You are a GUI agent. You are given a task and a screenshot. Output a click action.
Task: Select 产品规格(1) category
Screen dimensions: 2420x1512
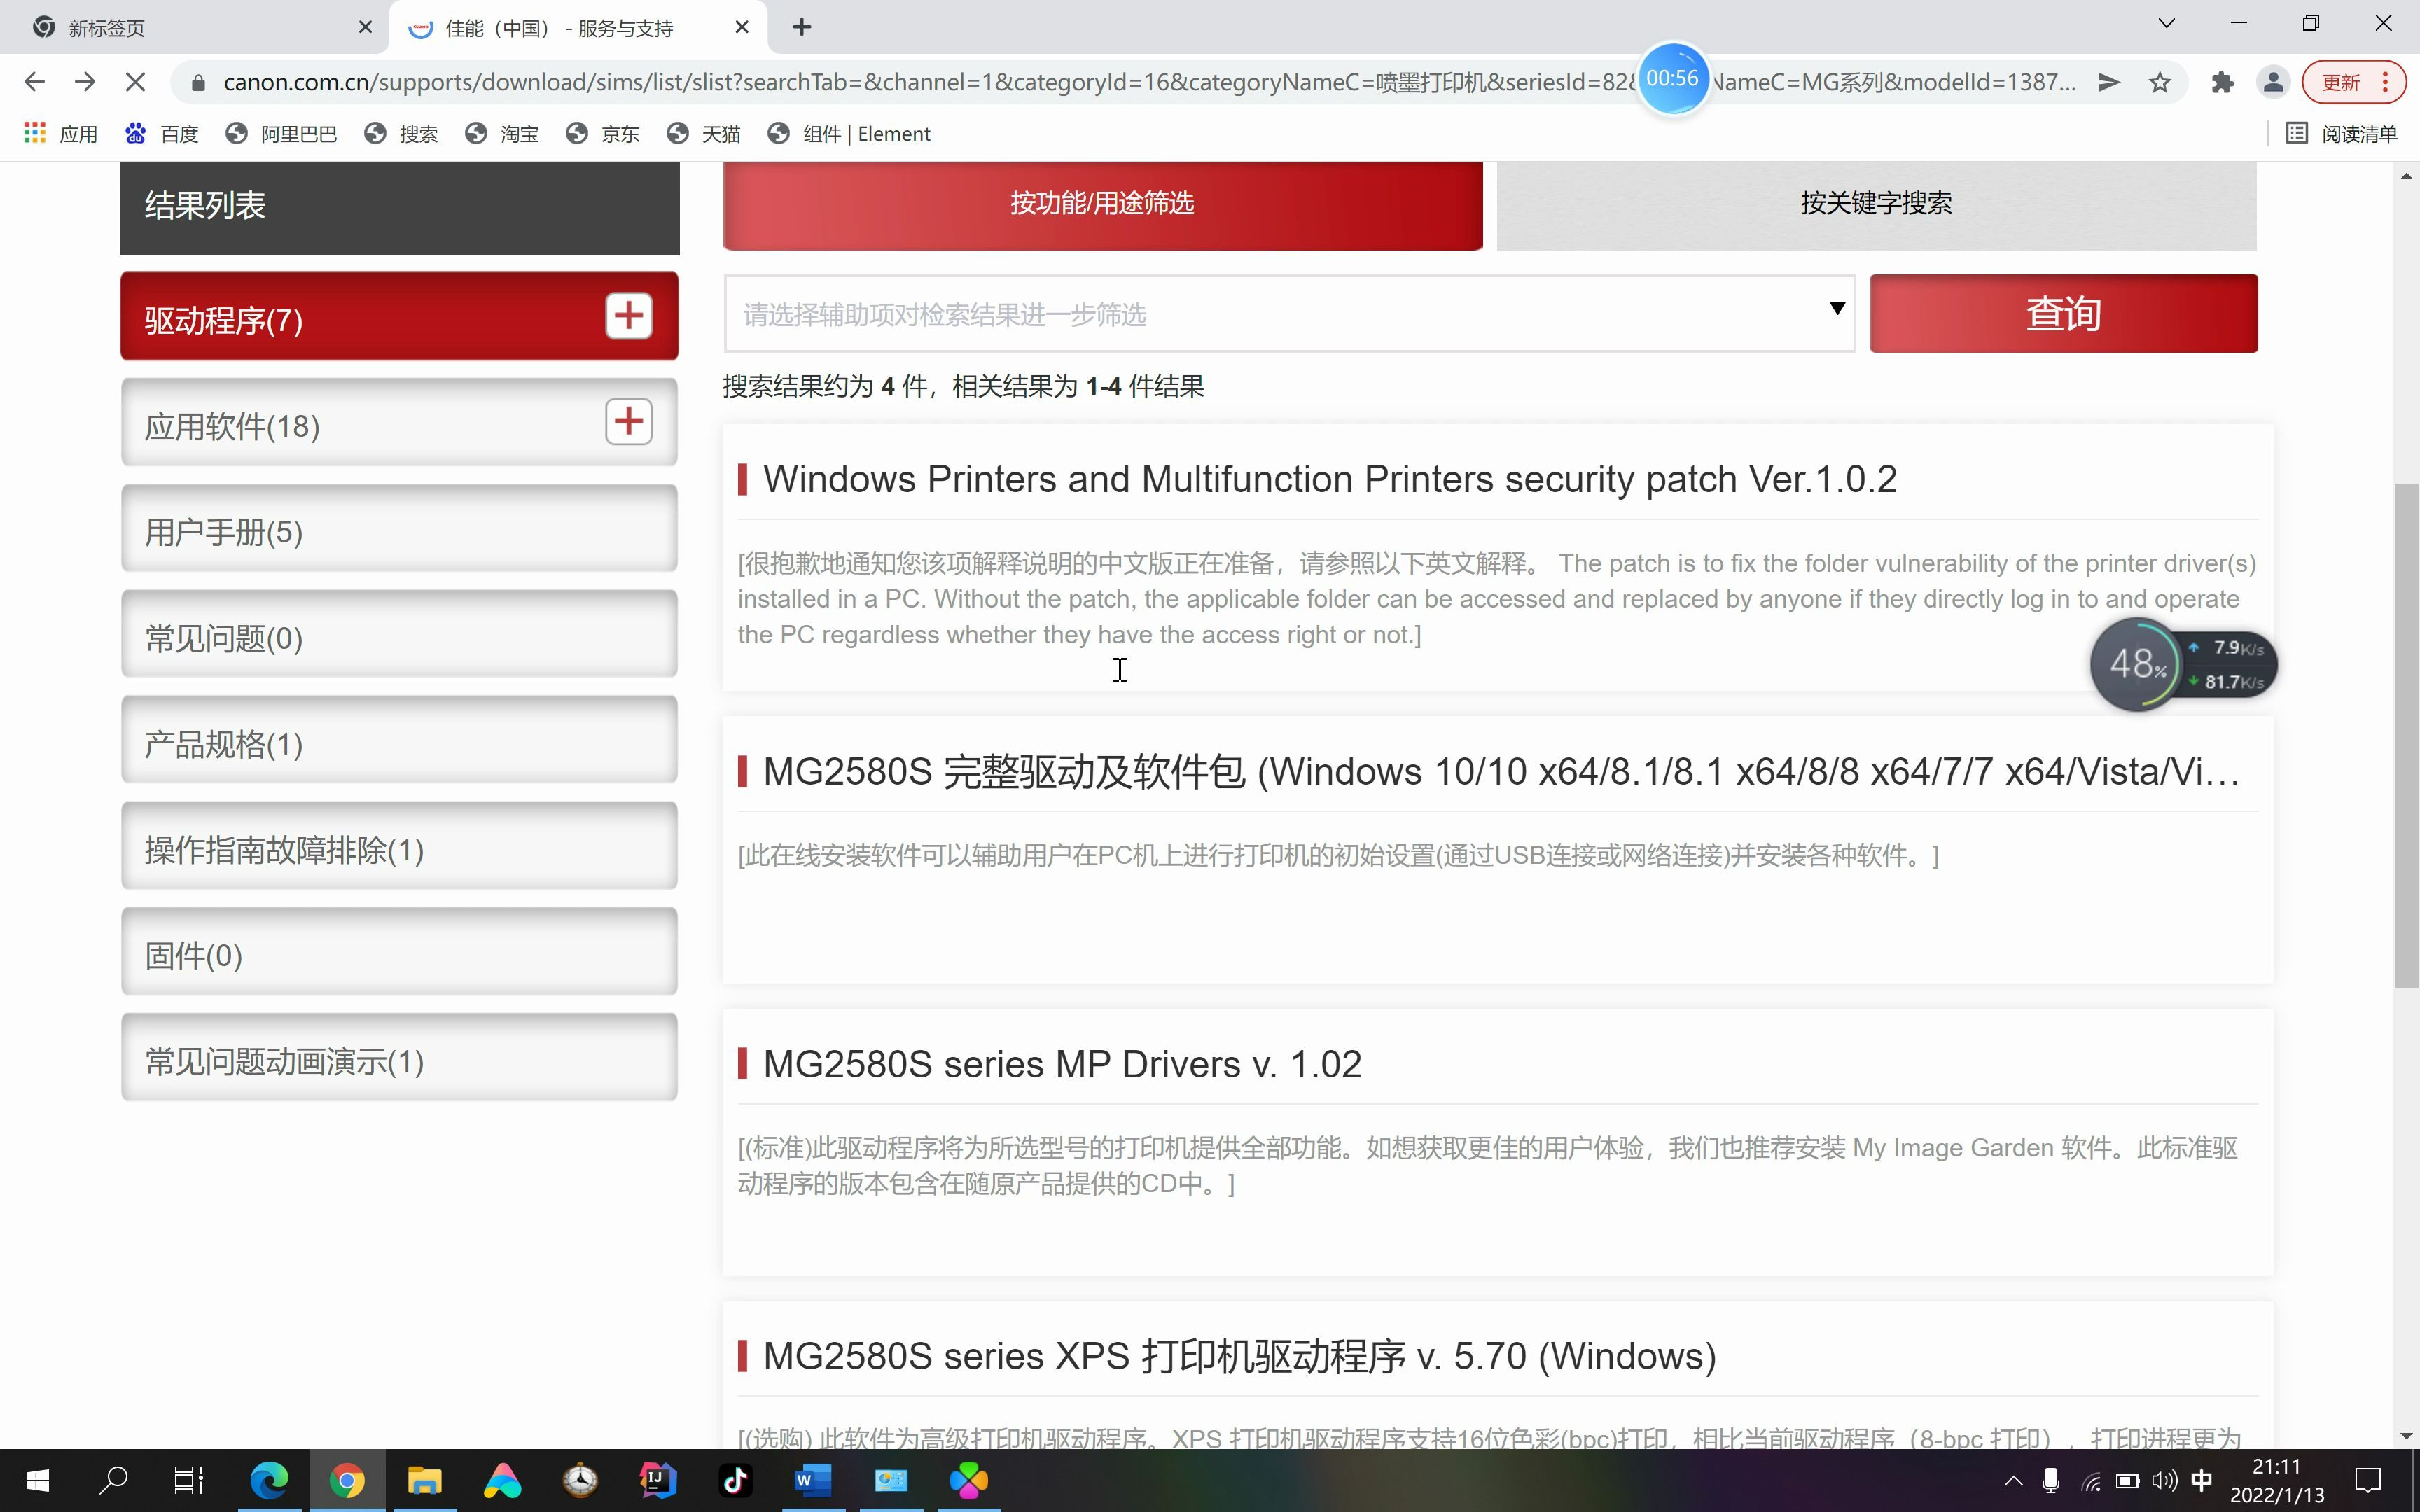click(399, 740)
